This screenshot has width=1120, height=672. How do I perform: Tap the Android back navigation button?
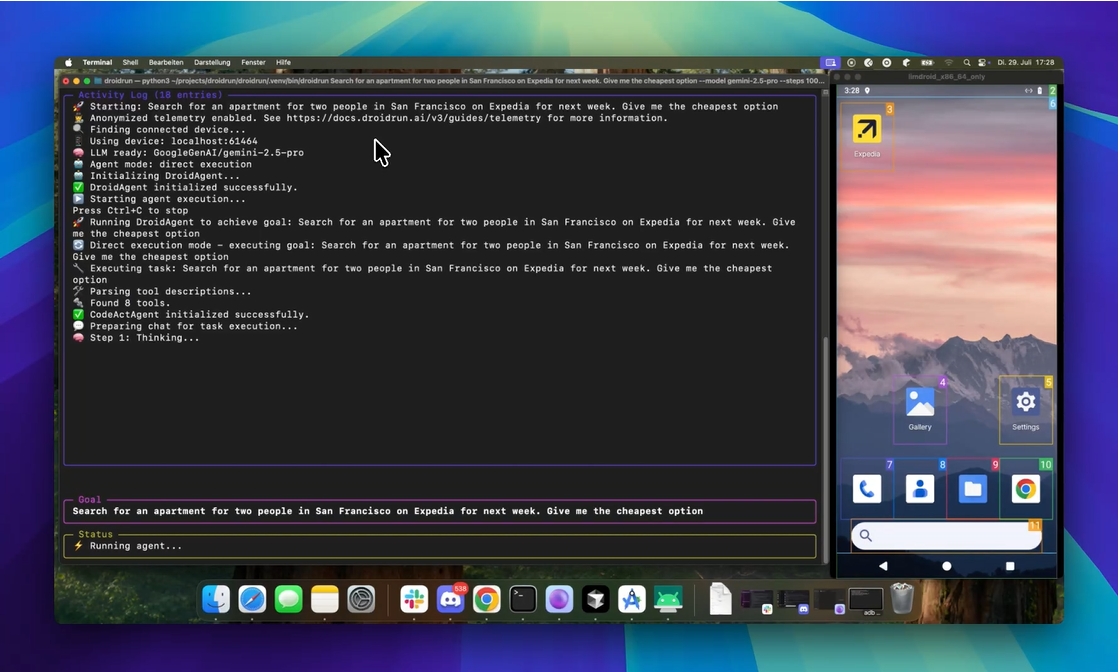(883, 566)
